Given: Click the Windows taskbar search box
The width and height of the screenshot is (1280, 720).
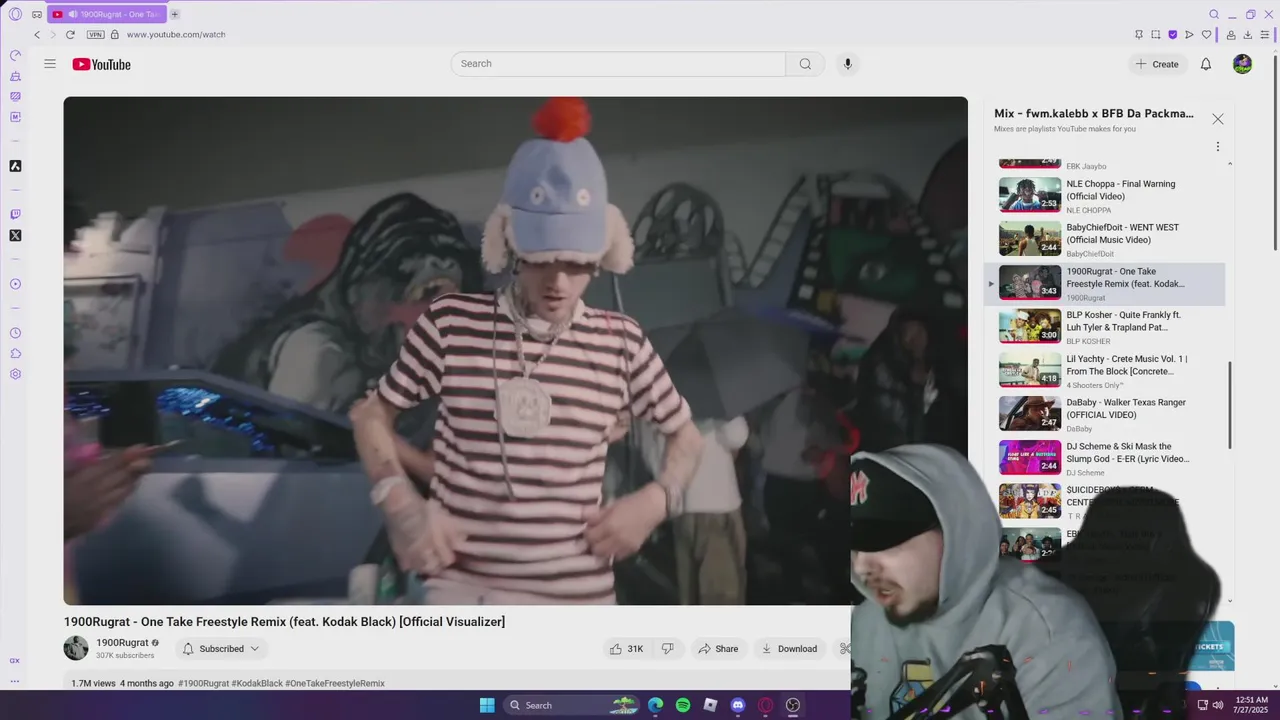Looking at the screenshot, I should tap(570, 705).
